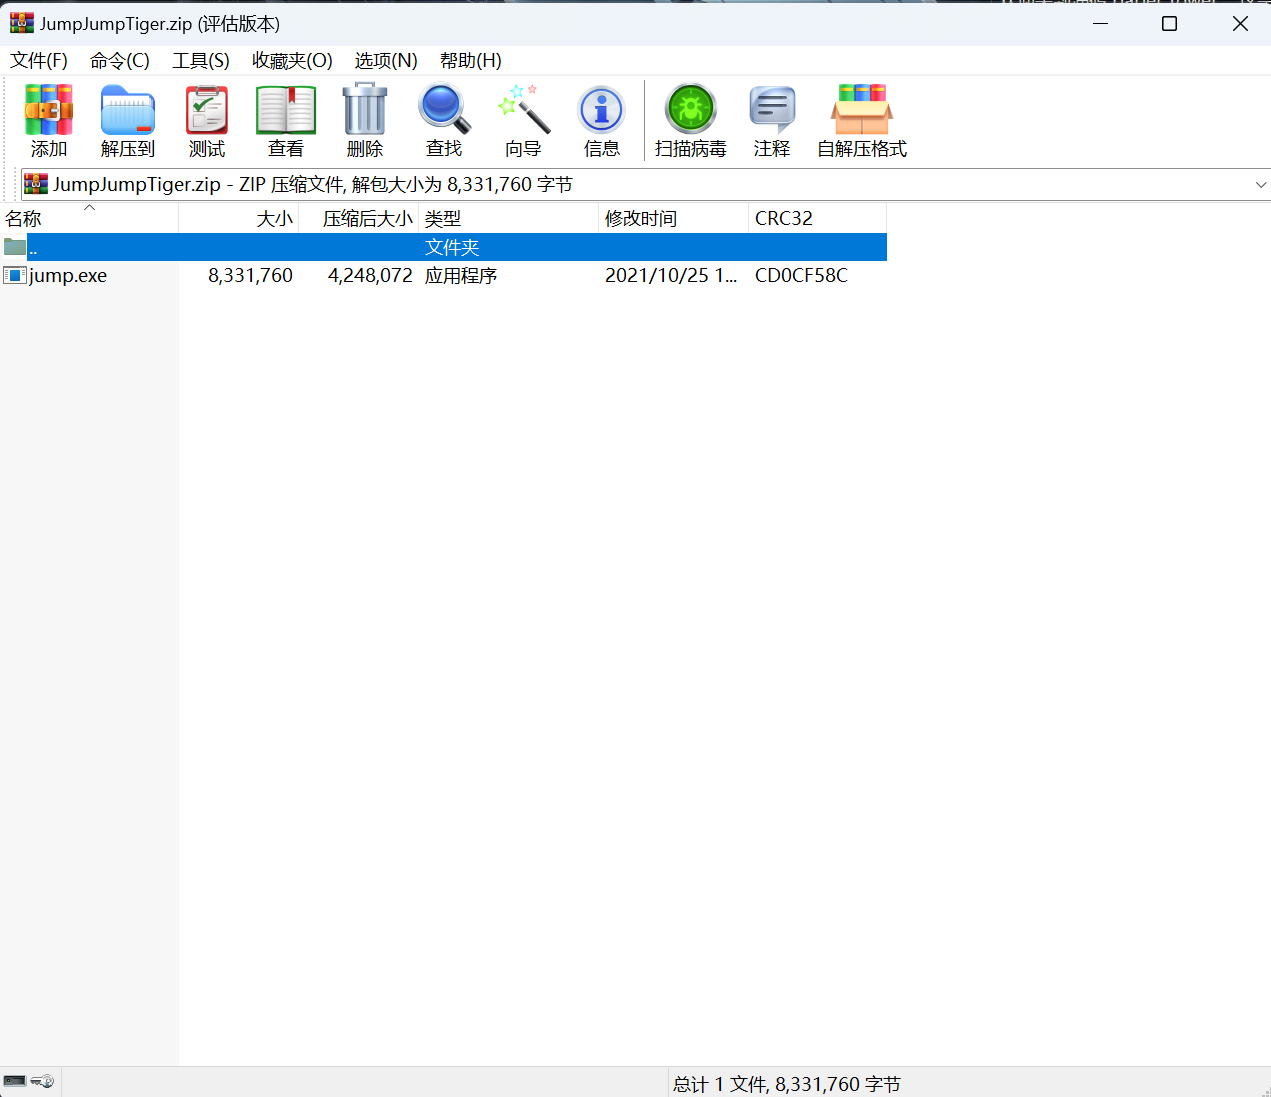Open the 向导 (Wizard) wand icon

[x=524, y=109]
